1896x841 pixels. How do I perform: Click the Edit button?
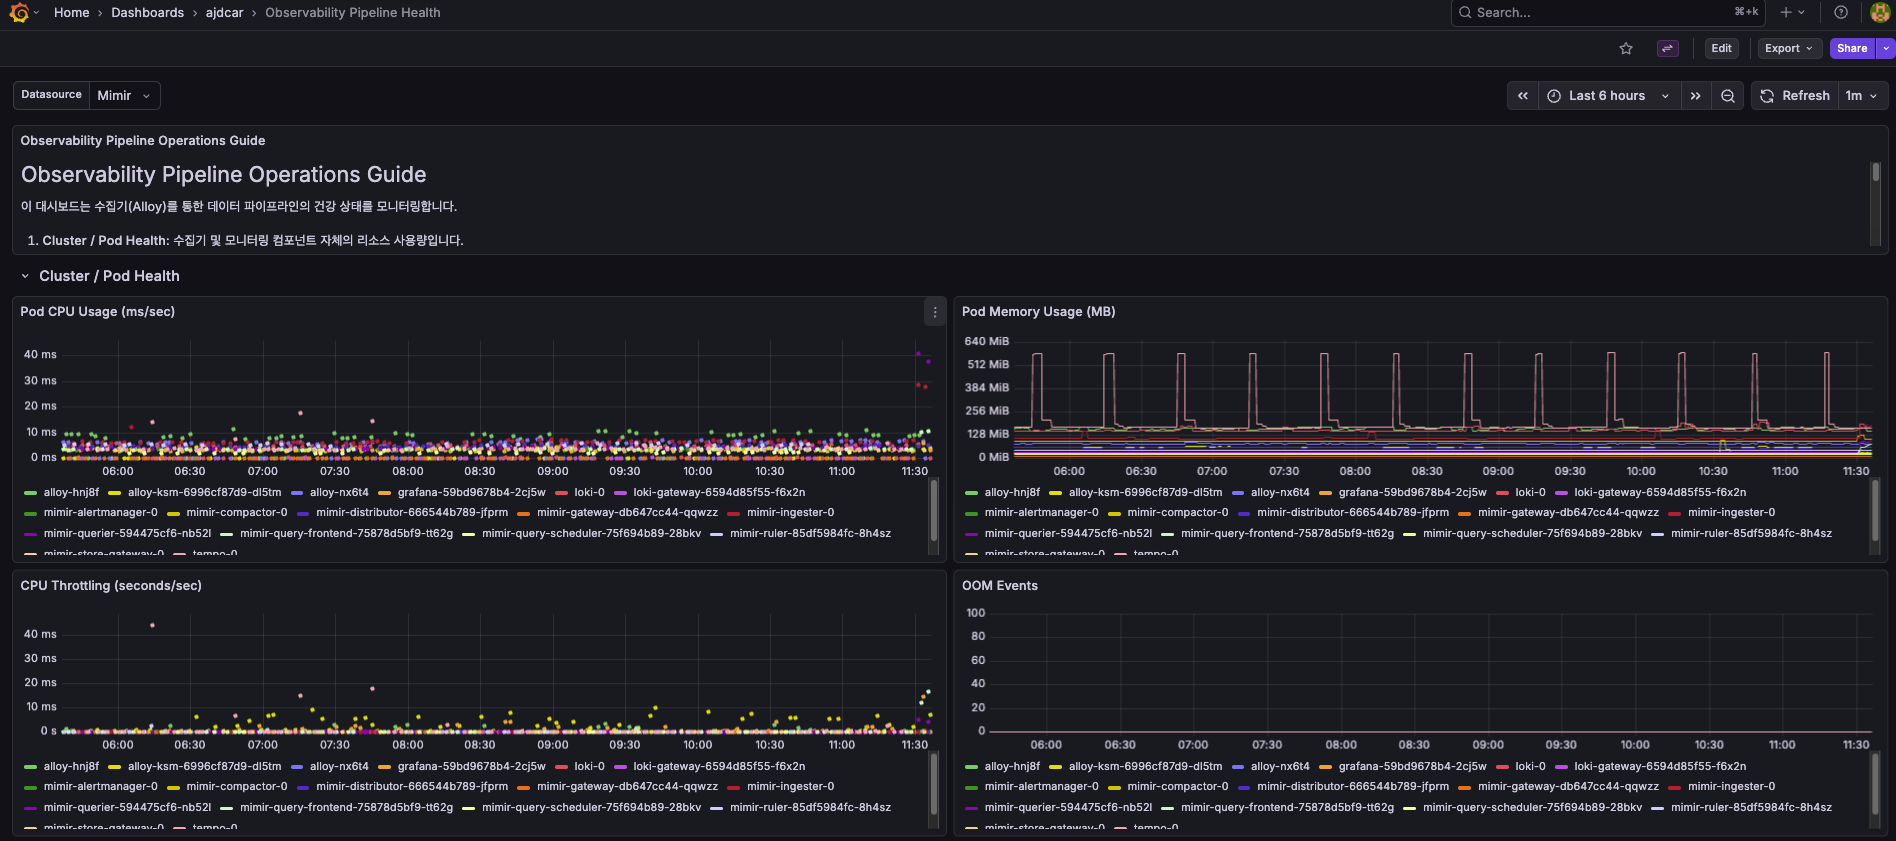tap(1721, 48)
